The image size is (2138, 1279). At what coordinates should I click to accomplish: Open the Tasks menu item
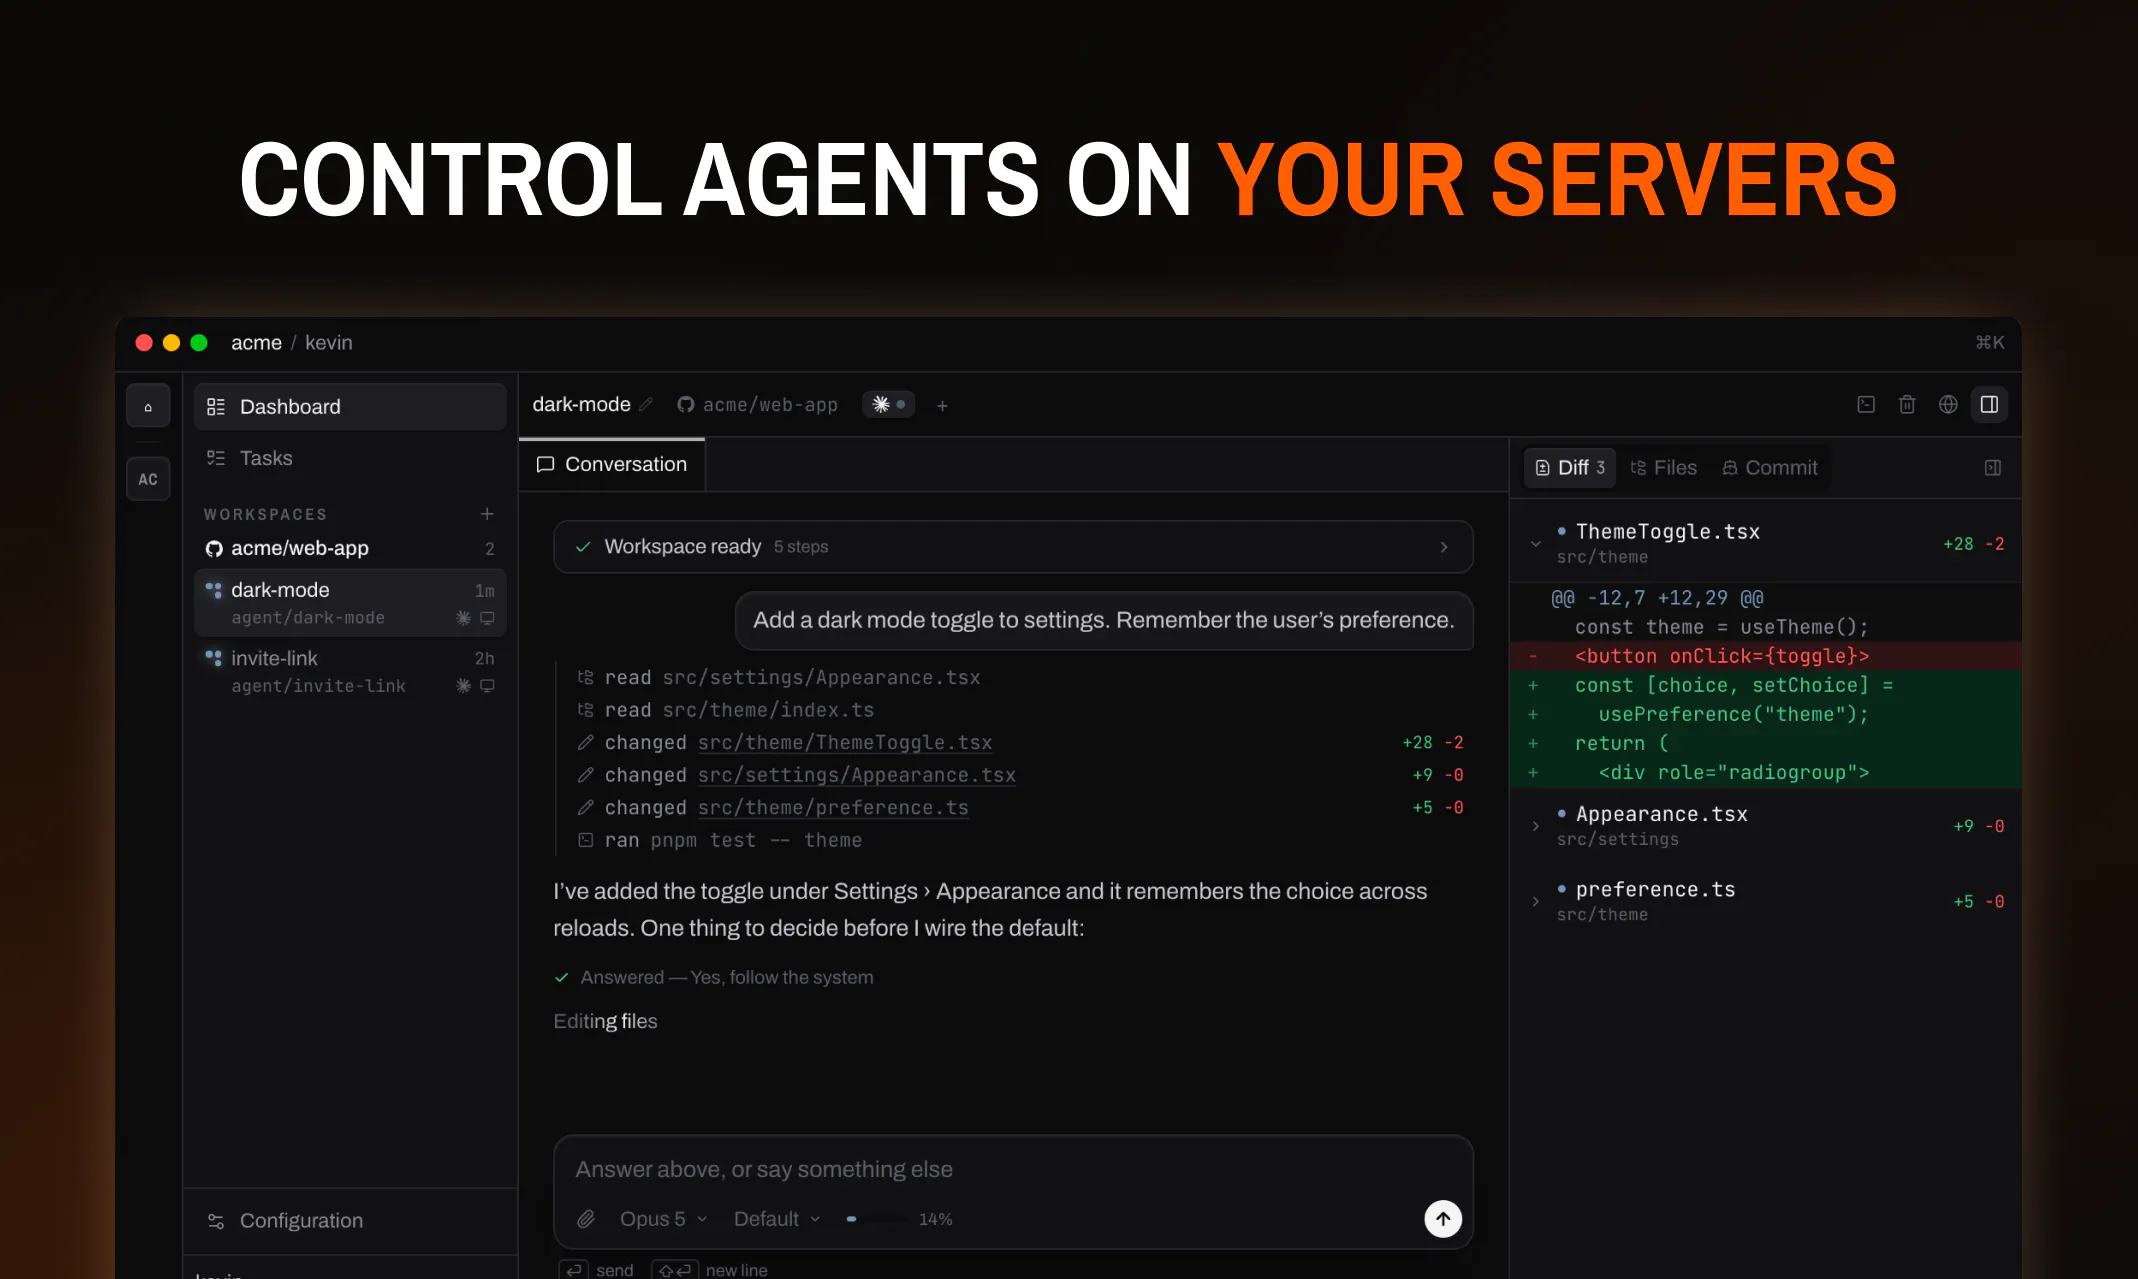(x=350, y=458)
